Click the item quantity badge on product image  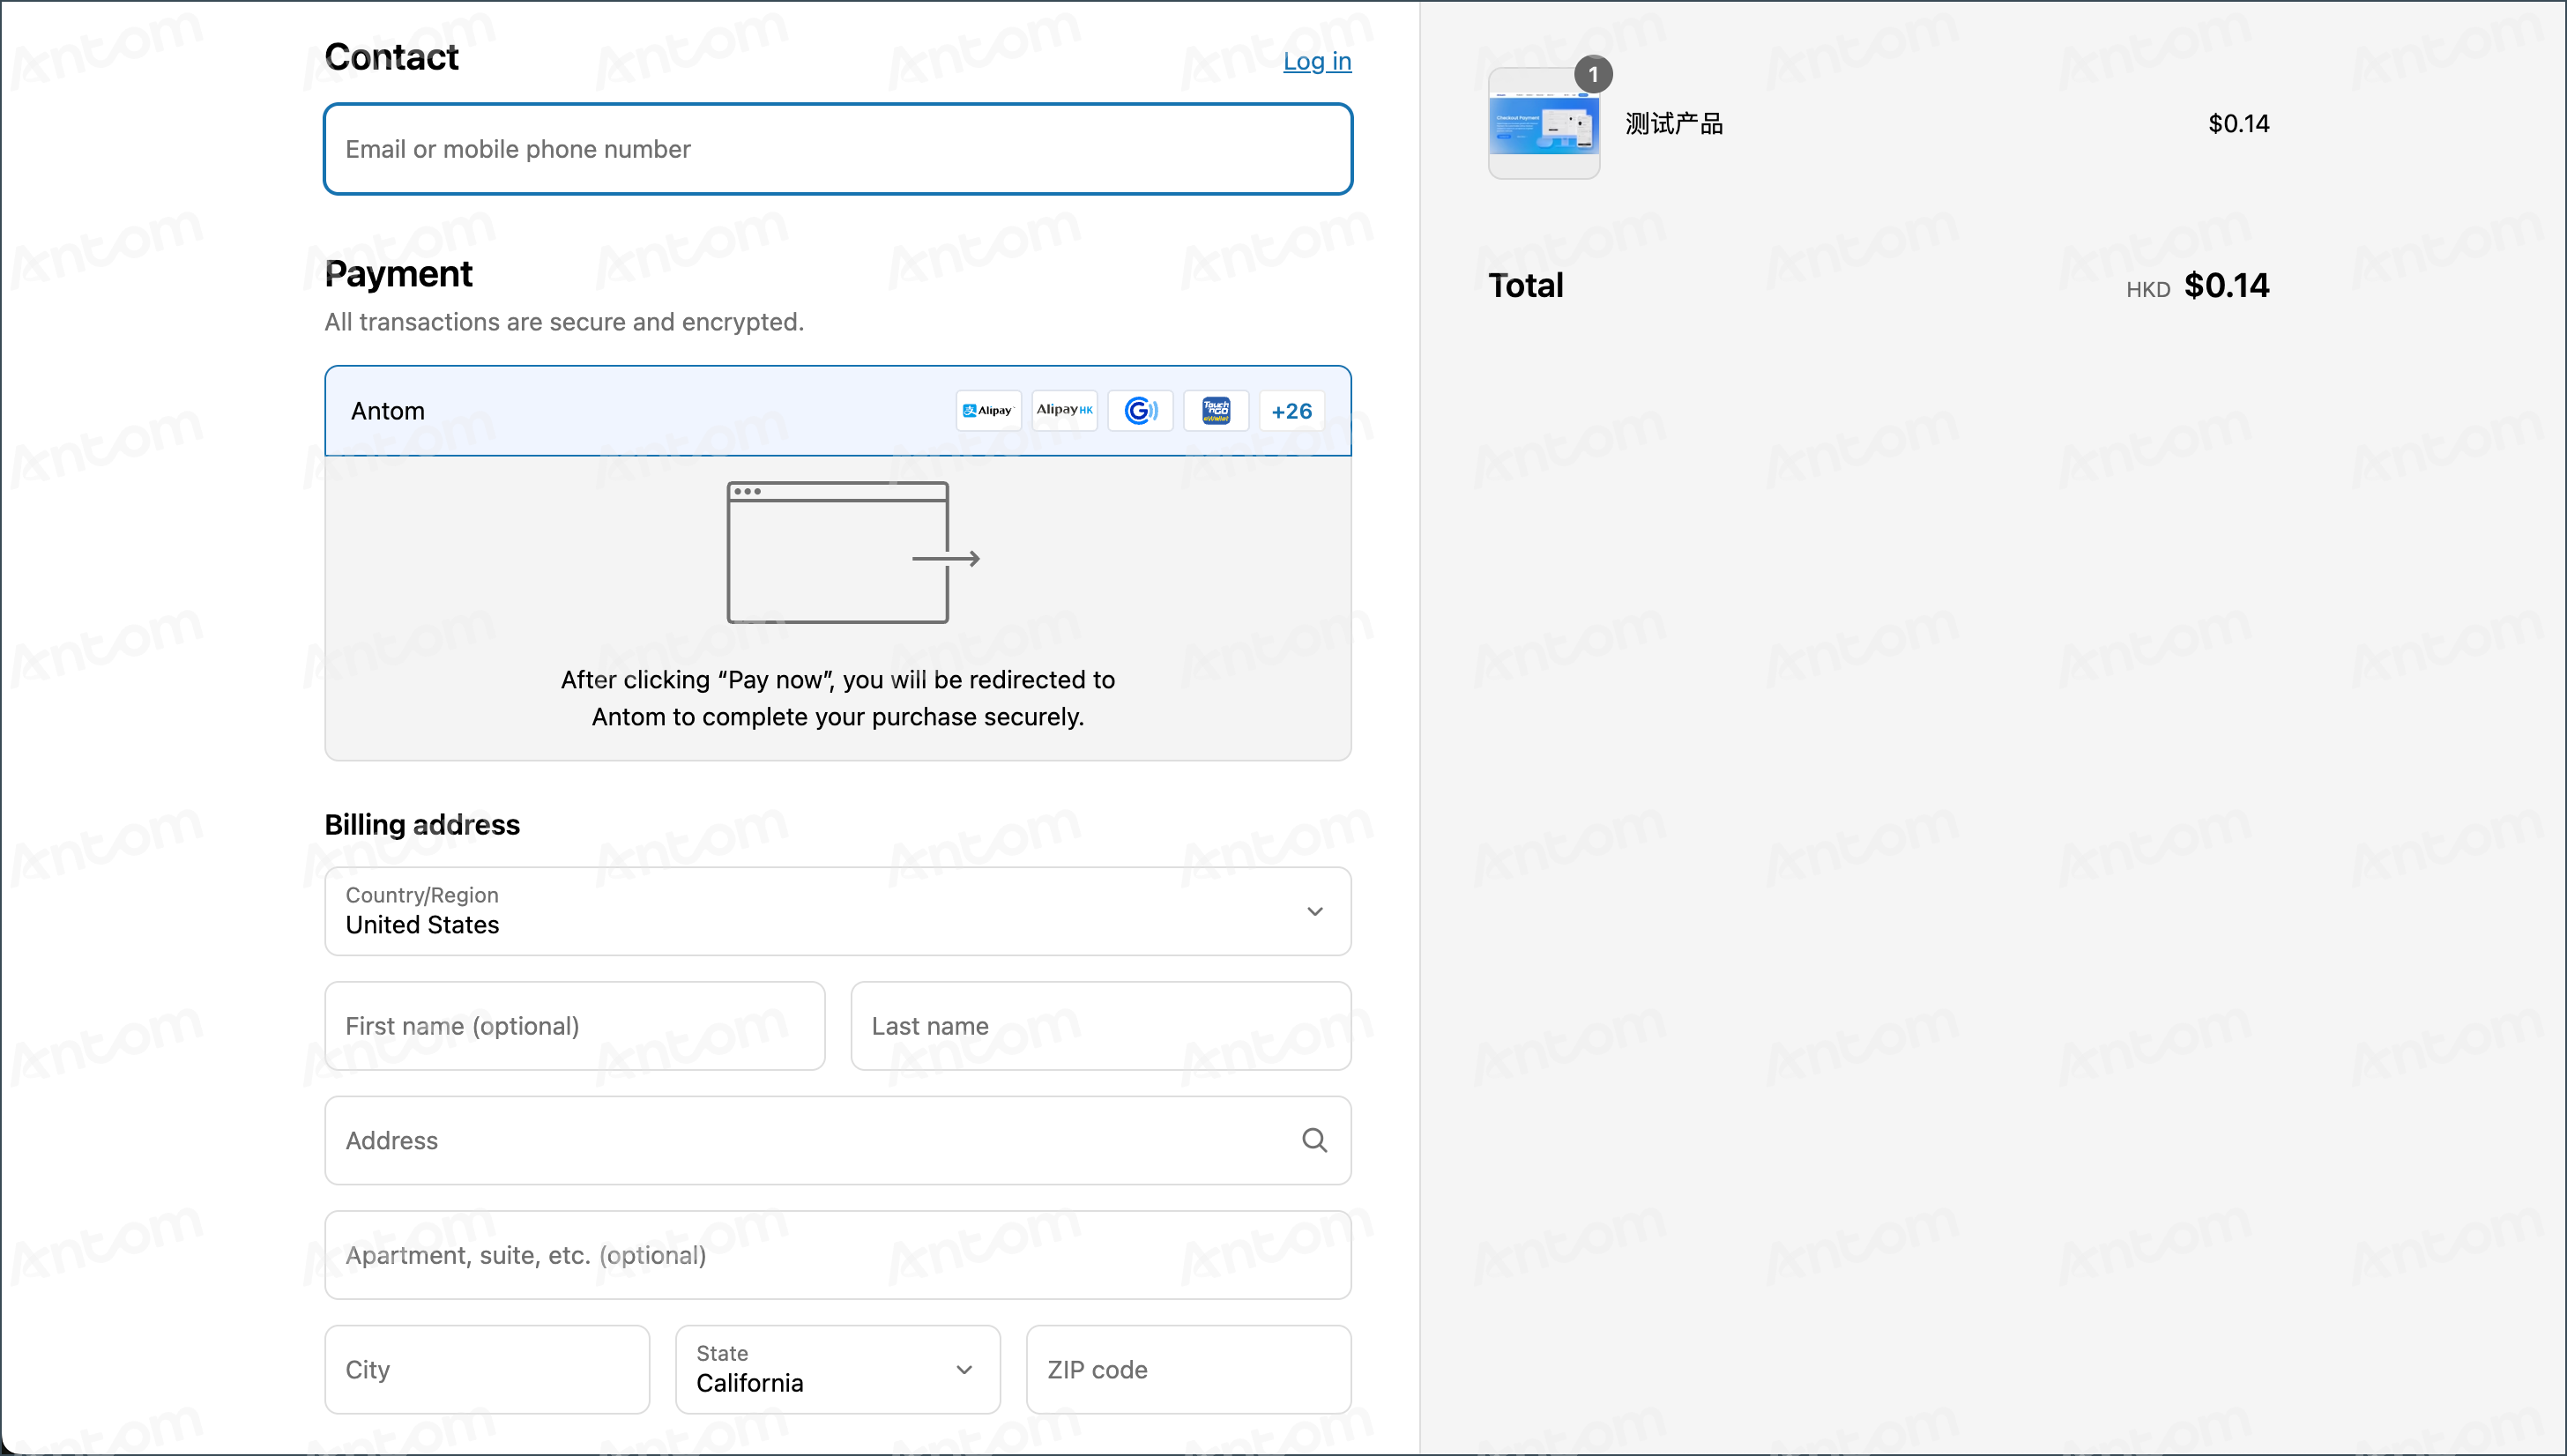(1593, 74)
